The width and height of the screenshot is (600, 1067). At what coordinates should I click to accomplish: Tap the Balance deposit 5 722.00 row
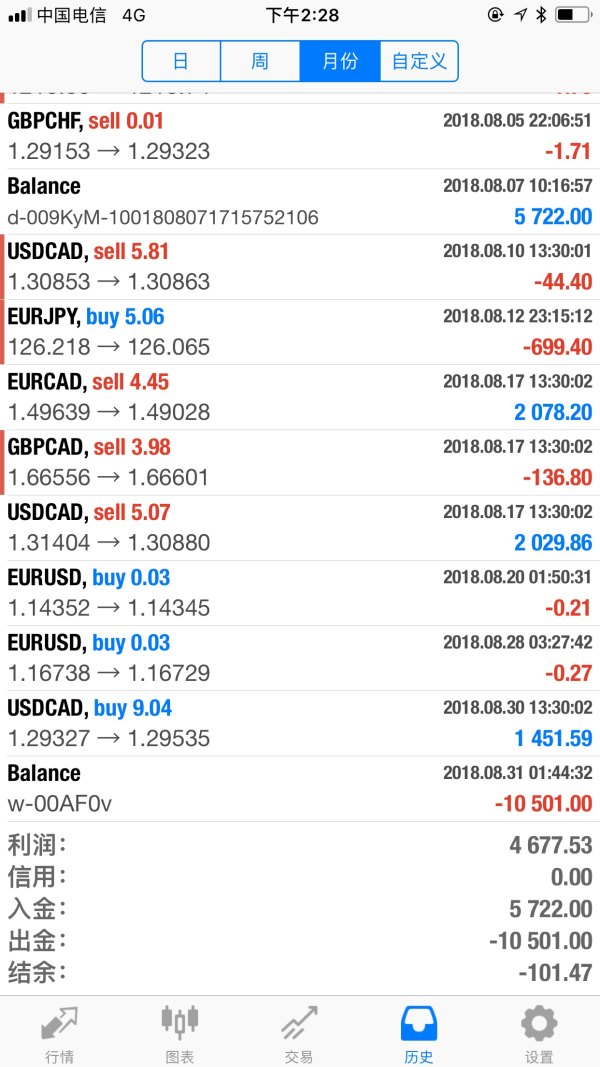click(x=300, y=201)
